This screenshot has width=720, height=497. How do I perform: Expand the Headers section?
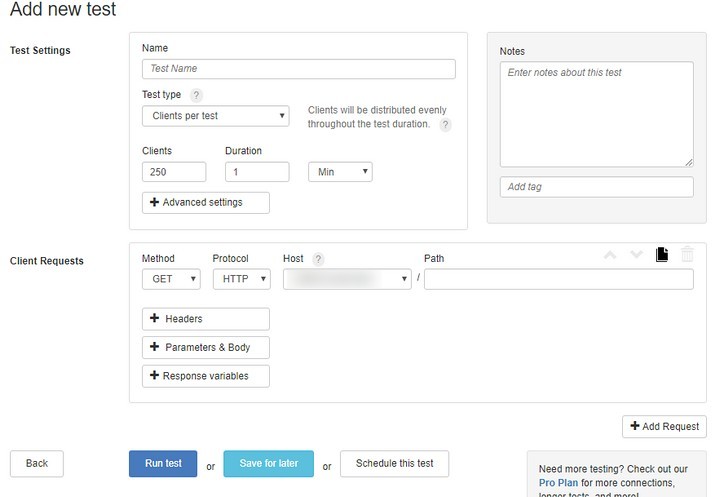coord(206,319)
